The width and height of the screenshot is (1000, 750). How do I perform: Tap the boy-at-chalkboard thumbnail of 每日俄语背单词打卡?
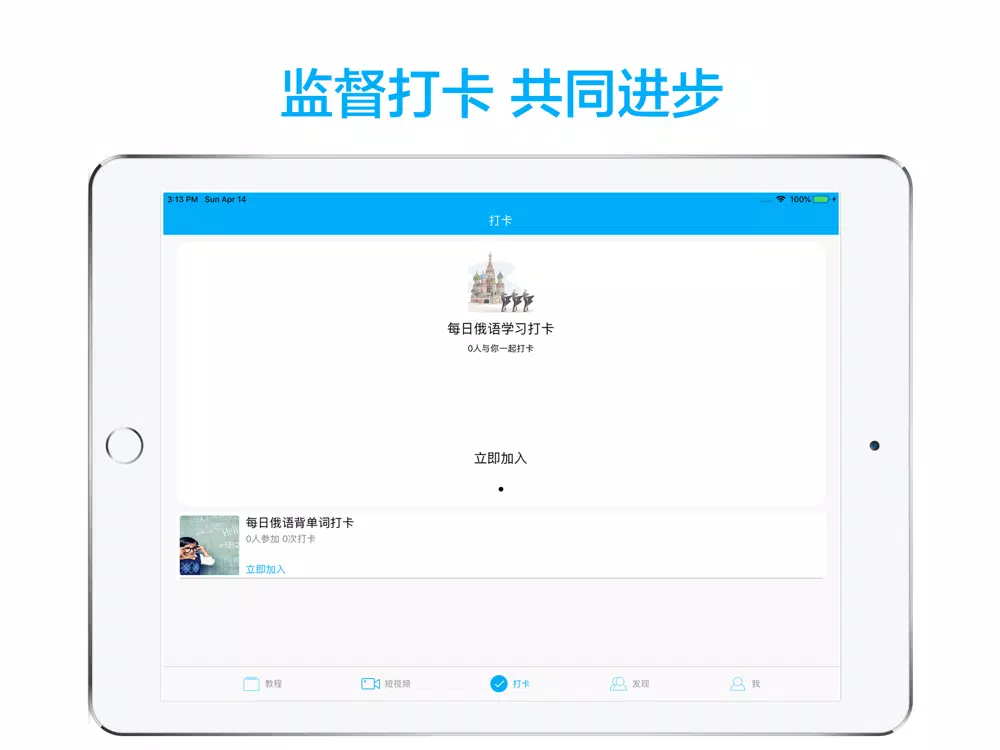[209, 545]
